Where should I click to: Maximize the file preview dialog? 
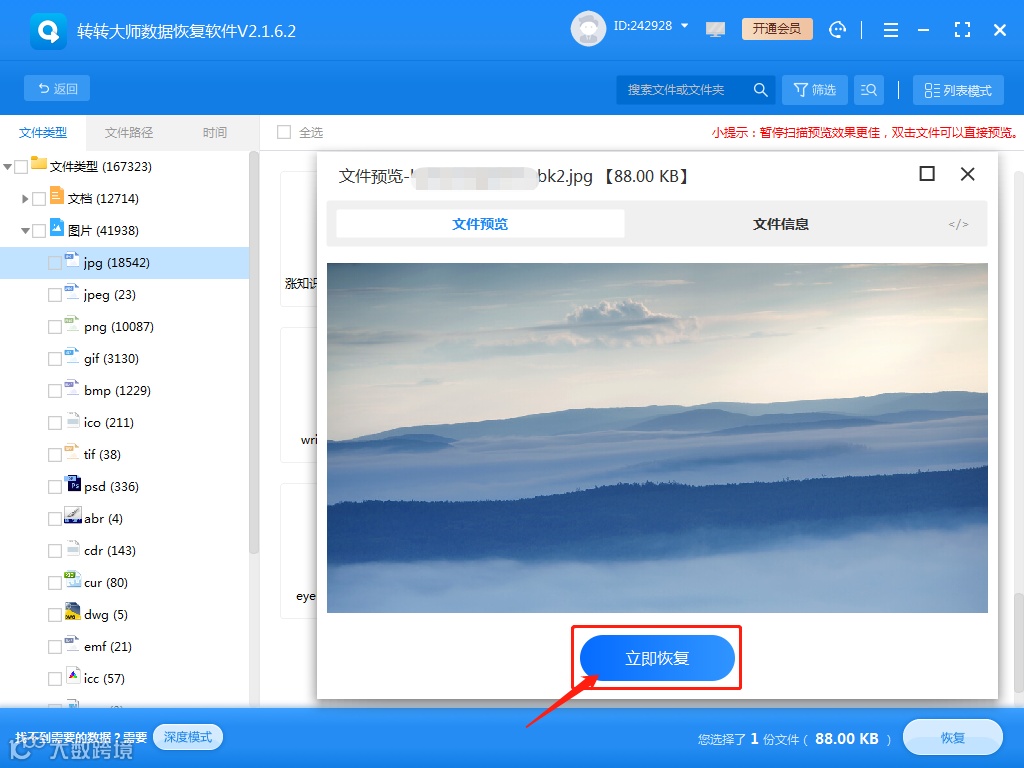(927, 174)
